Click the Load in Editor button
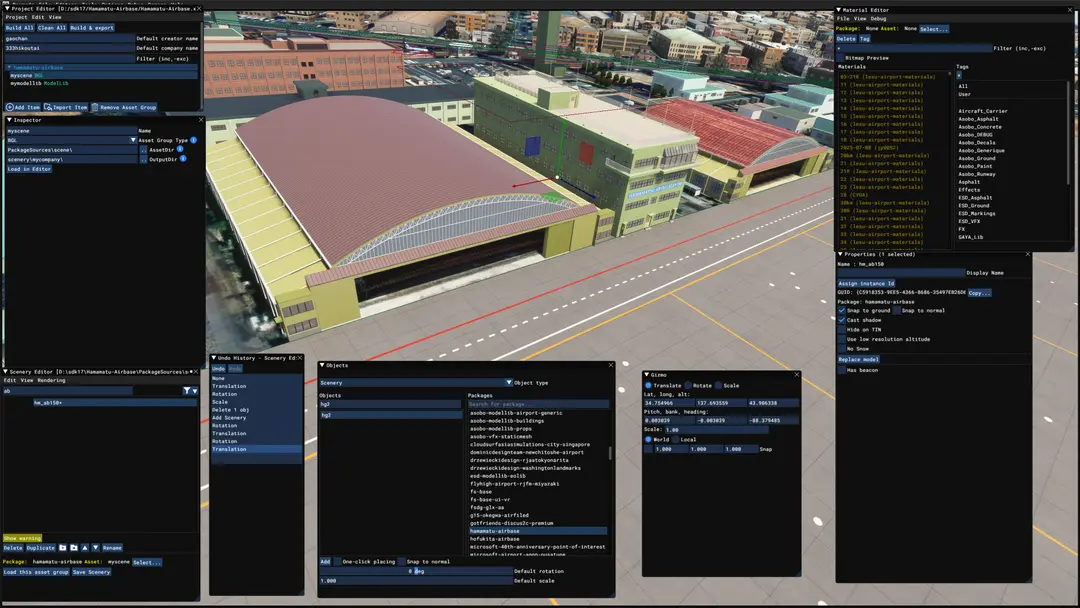 tap(29, 169)
